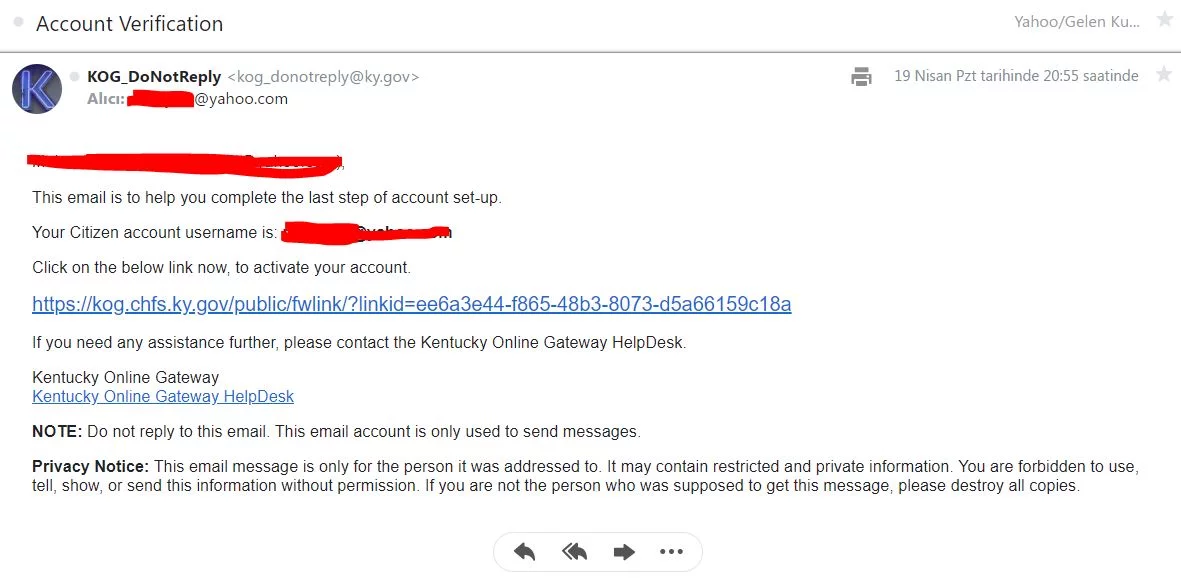
Task: Click the Account Verification subject title
Action: coord(130,23)
